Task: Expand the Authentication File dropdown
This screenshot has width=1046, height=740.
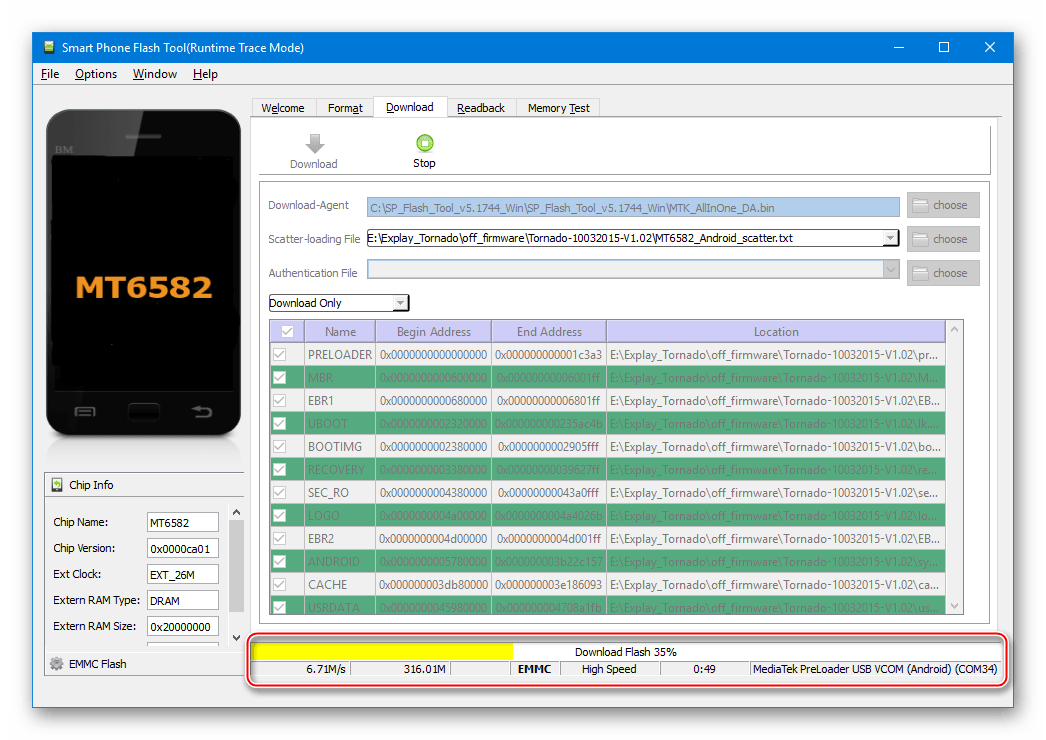Action: [890, 270]
